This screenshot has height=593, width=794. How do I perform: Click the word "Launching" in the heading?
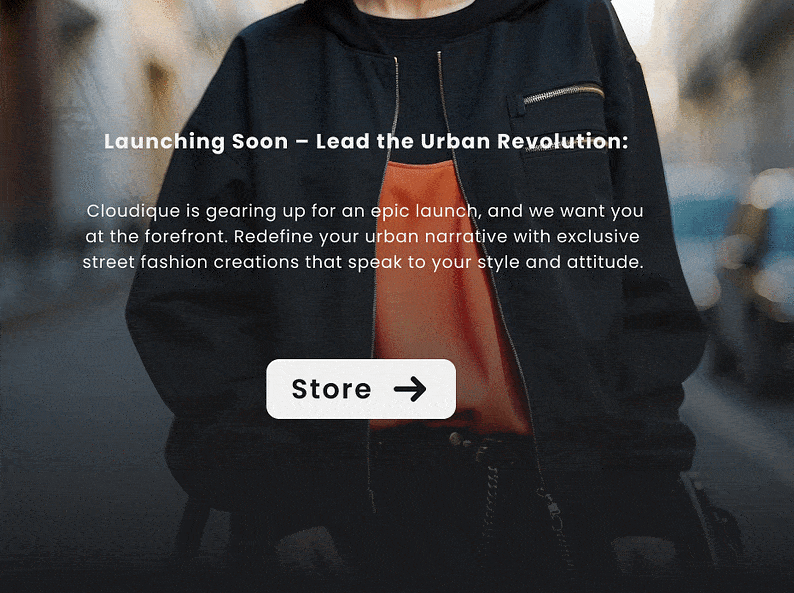[x=164, y=141]
